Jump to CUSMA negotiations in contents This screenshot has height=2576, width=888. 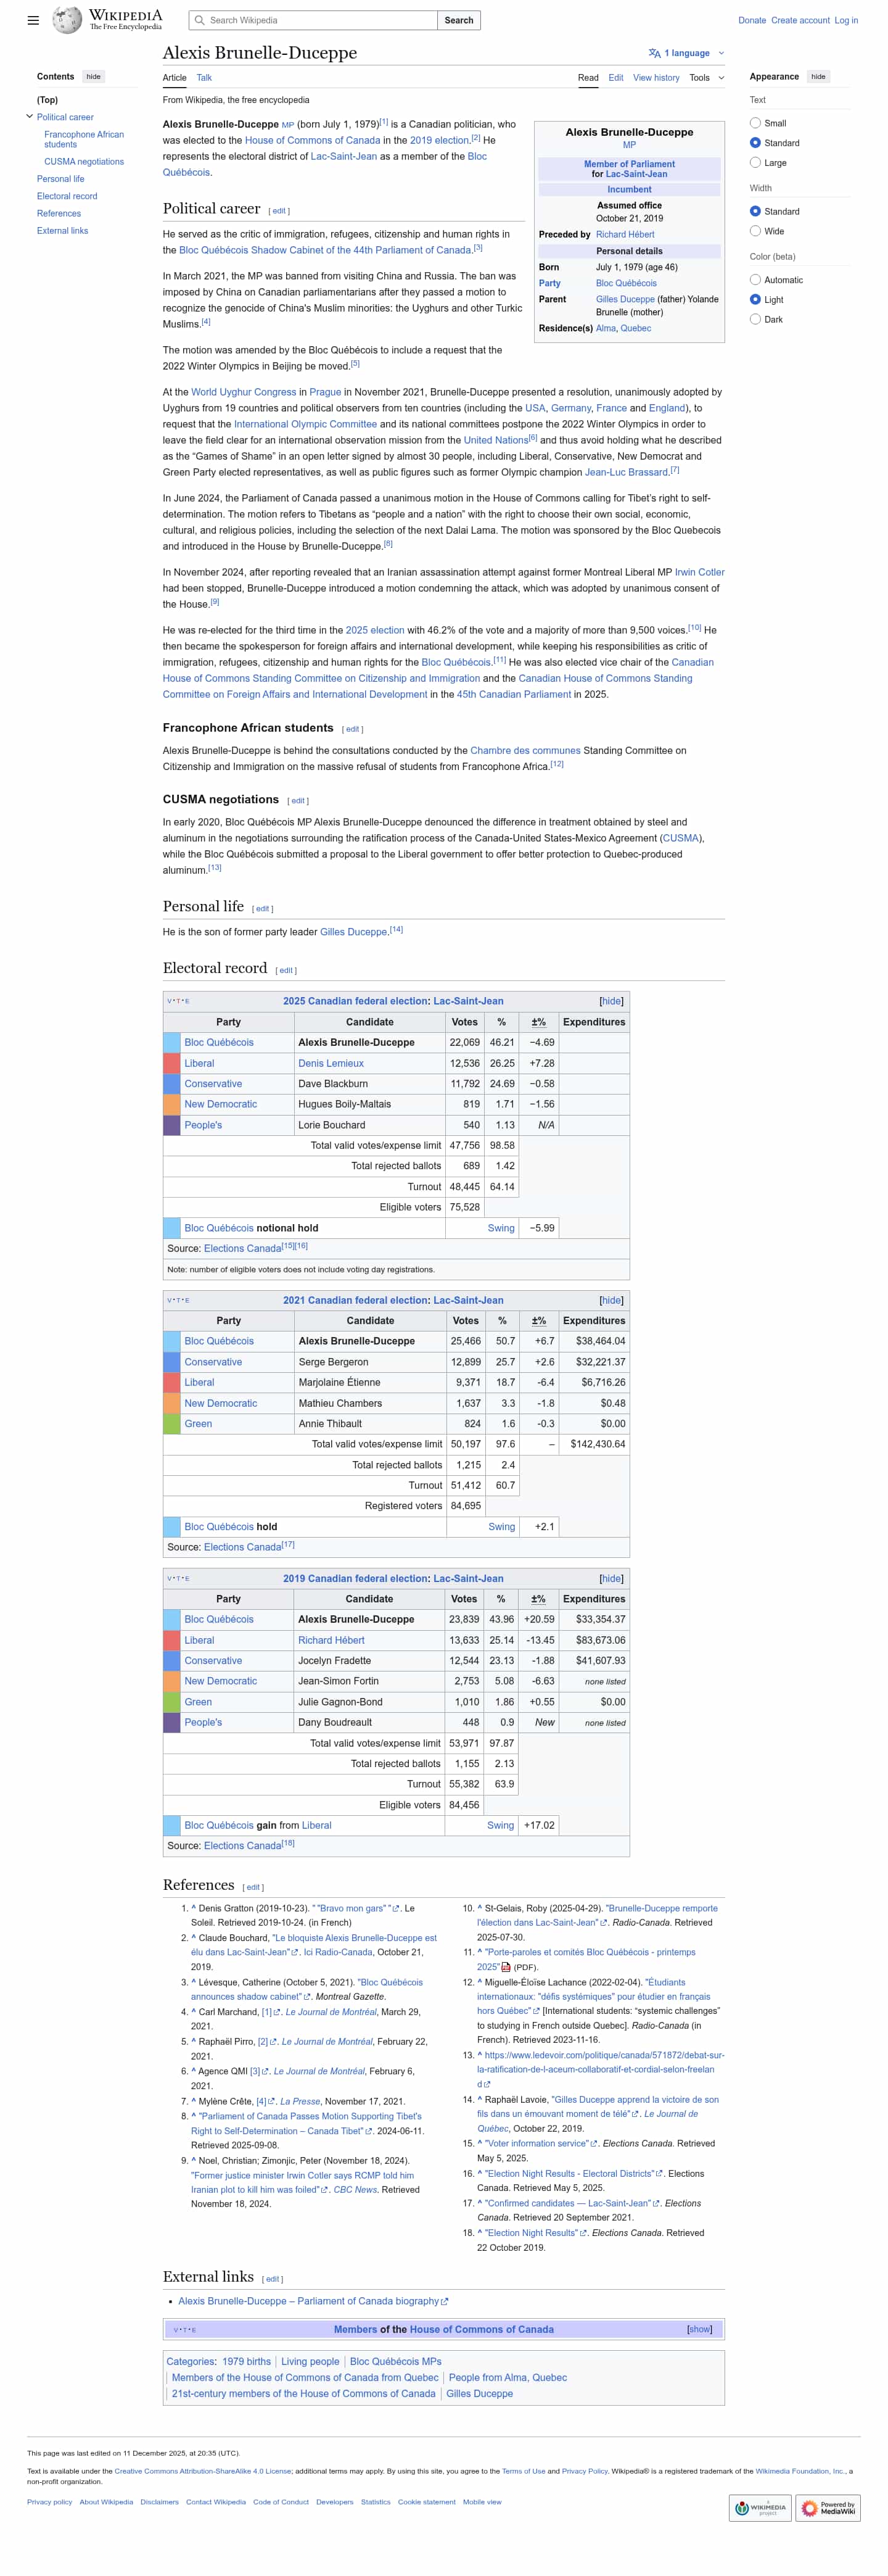click(x=84, y=162)
